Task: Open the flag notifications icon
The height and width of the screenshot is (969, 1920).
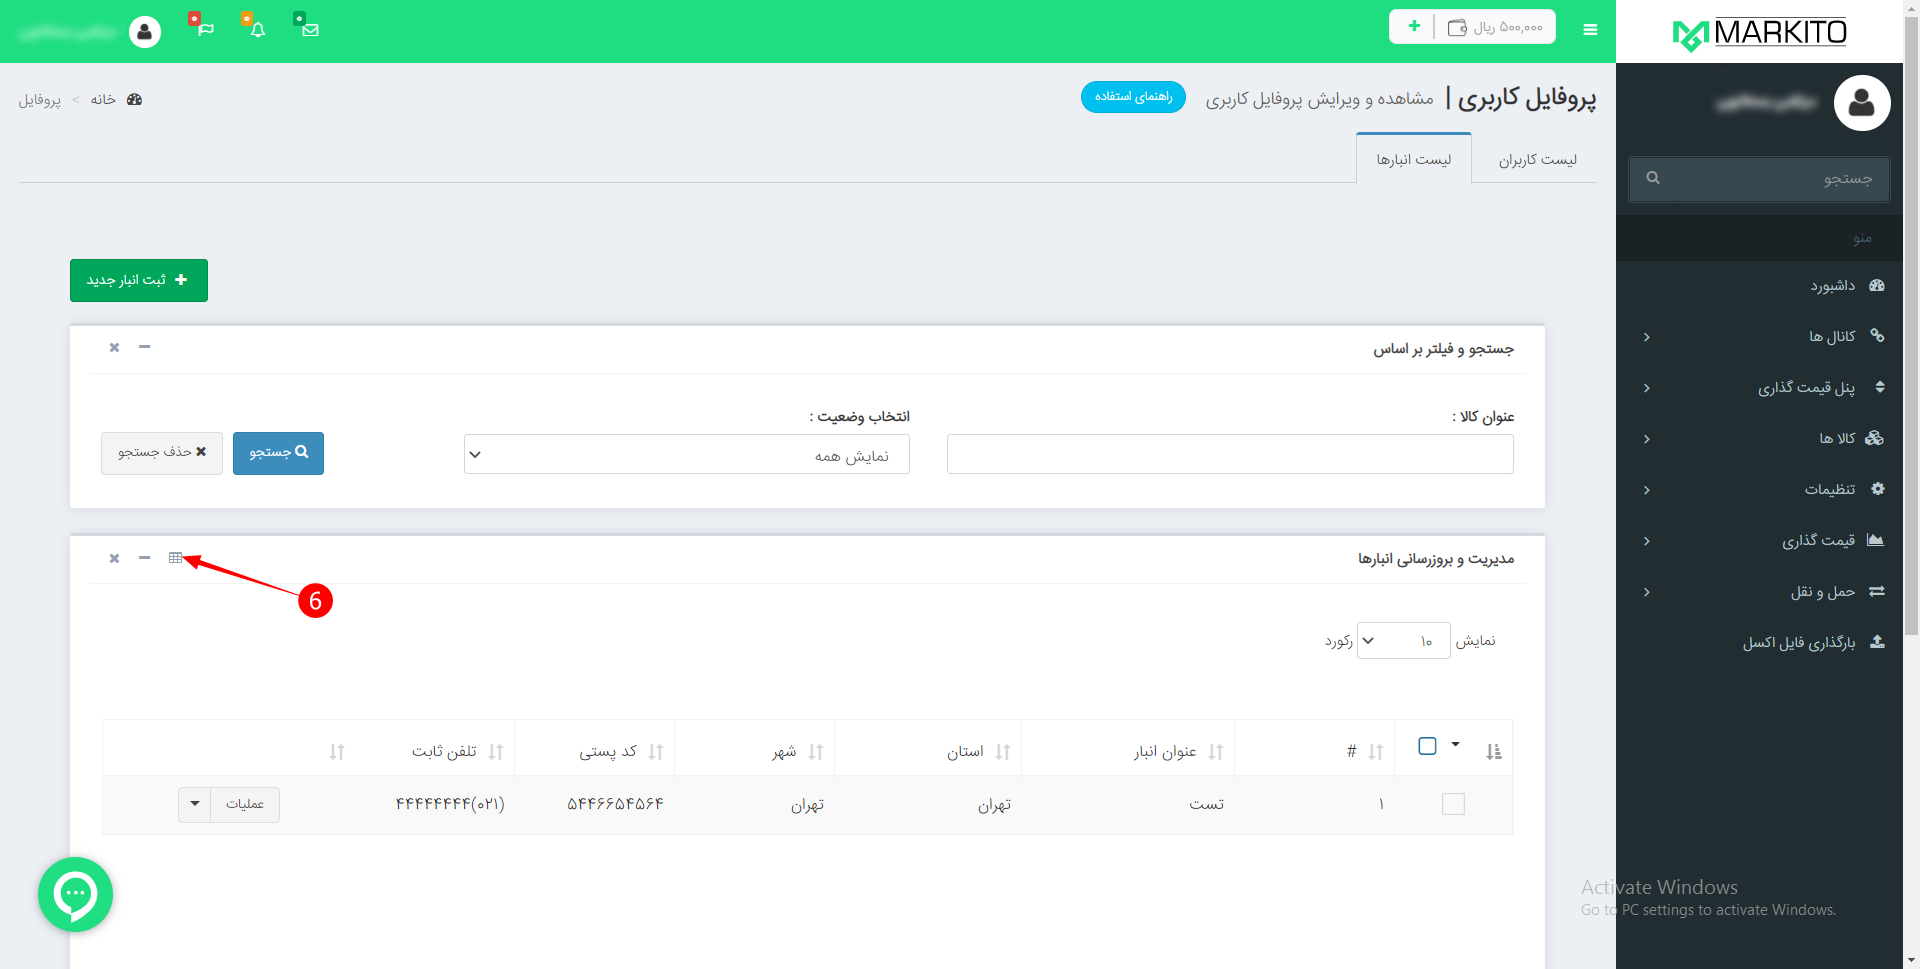Action: tap(204, 28)
